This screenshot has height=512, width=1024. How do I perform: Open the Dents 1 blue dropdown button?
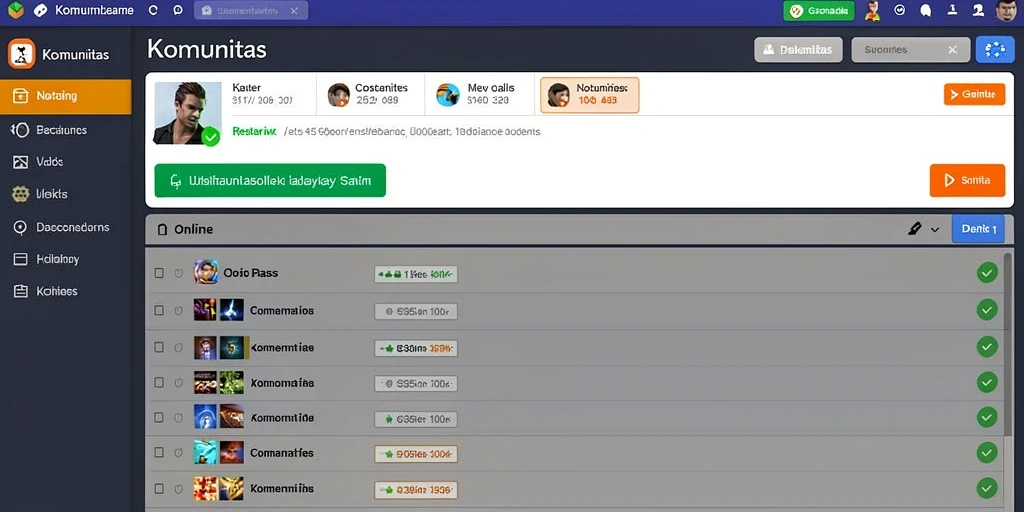978,229
